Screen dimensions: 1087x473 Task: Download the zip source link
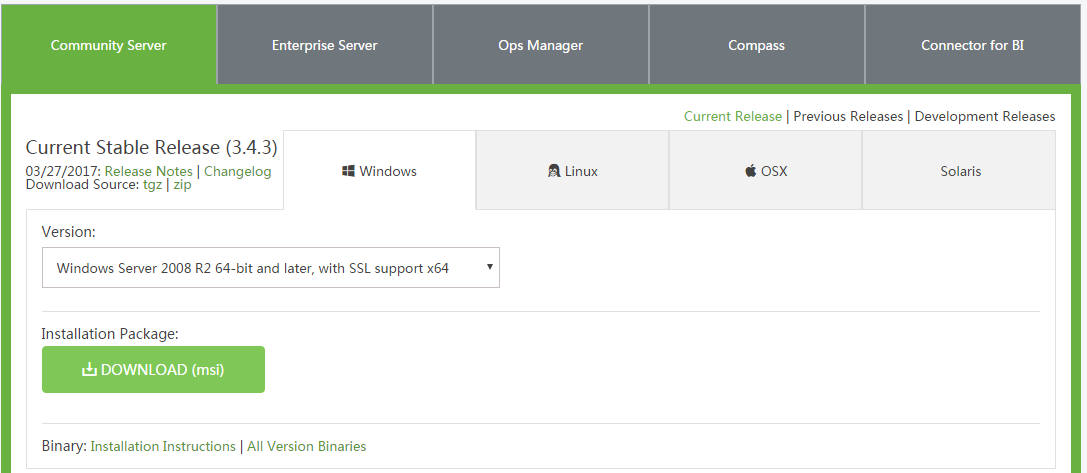(182, 185)
